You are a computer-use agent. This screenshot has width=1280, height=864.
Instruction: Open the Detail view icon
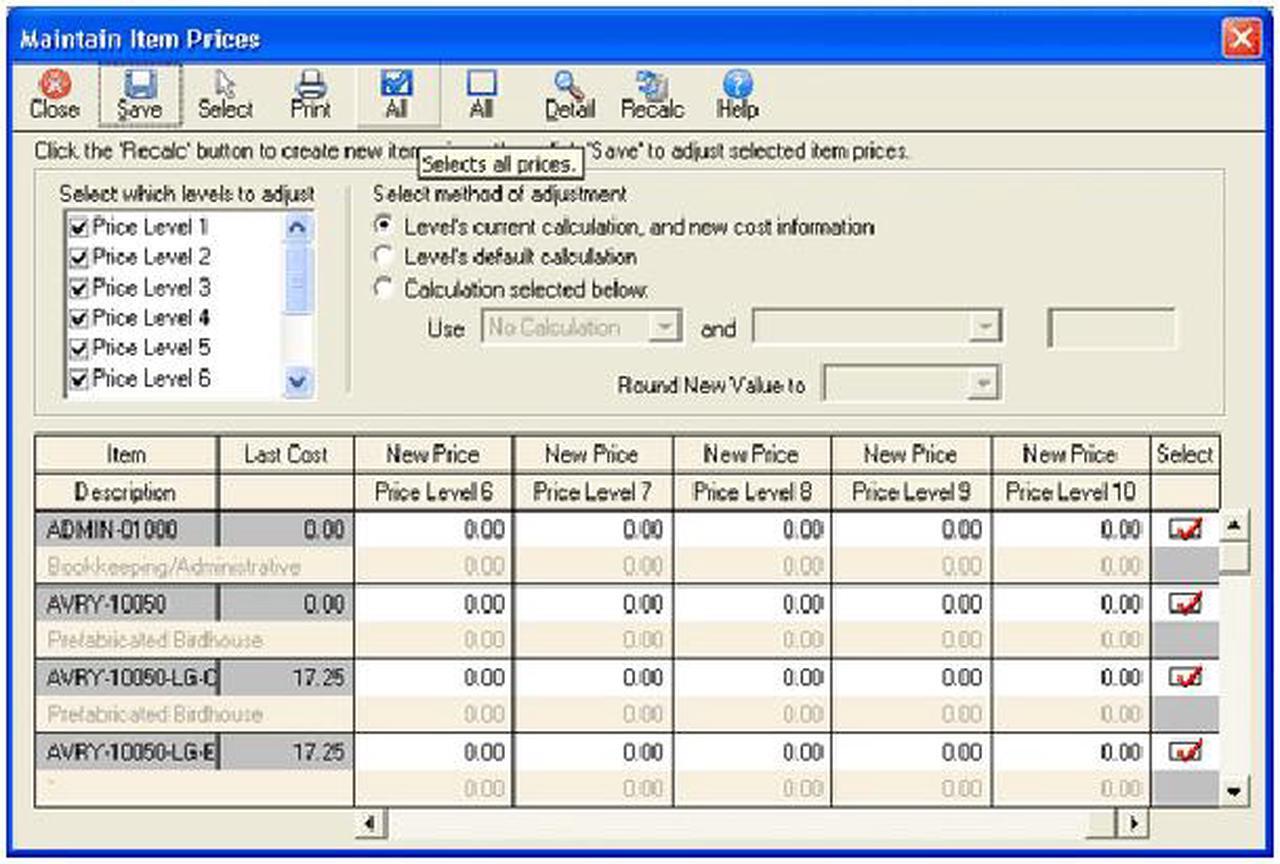(x=569, y=95)
